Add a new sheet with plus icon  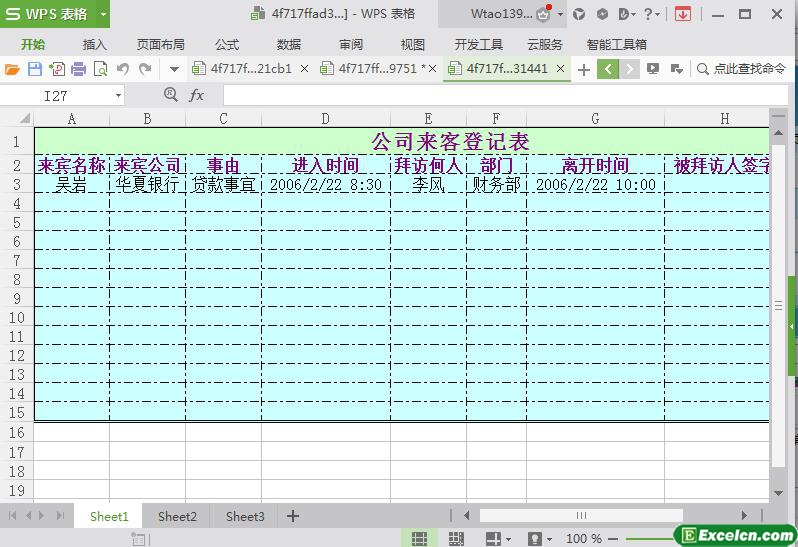pos(293,516)
